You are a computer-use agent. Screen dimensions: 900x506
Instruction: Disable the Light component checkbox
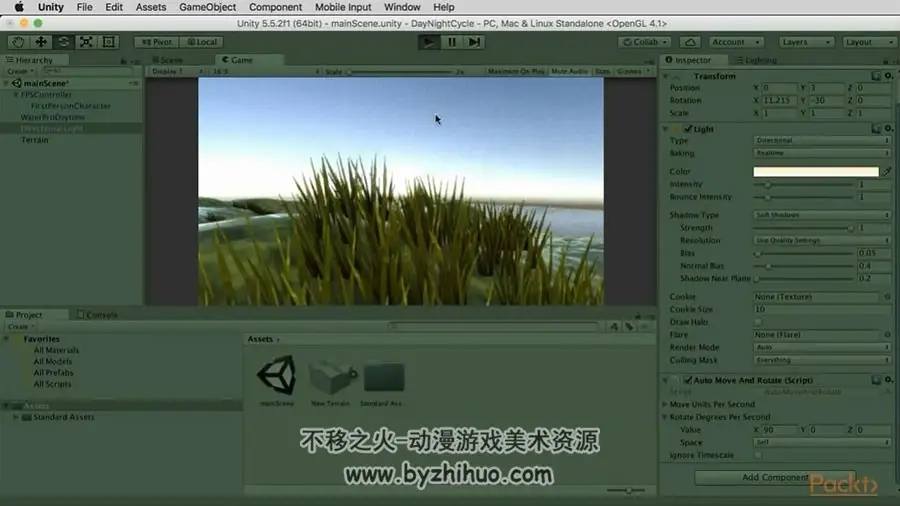[x=688, y=129]
